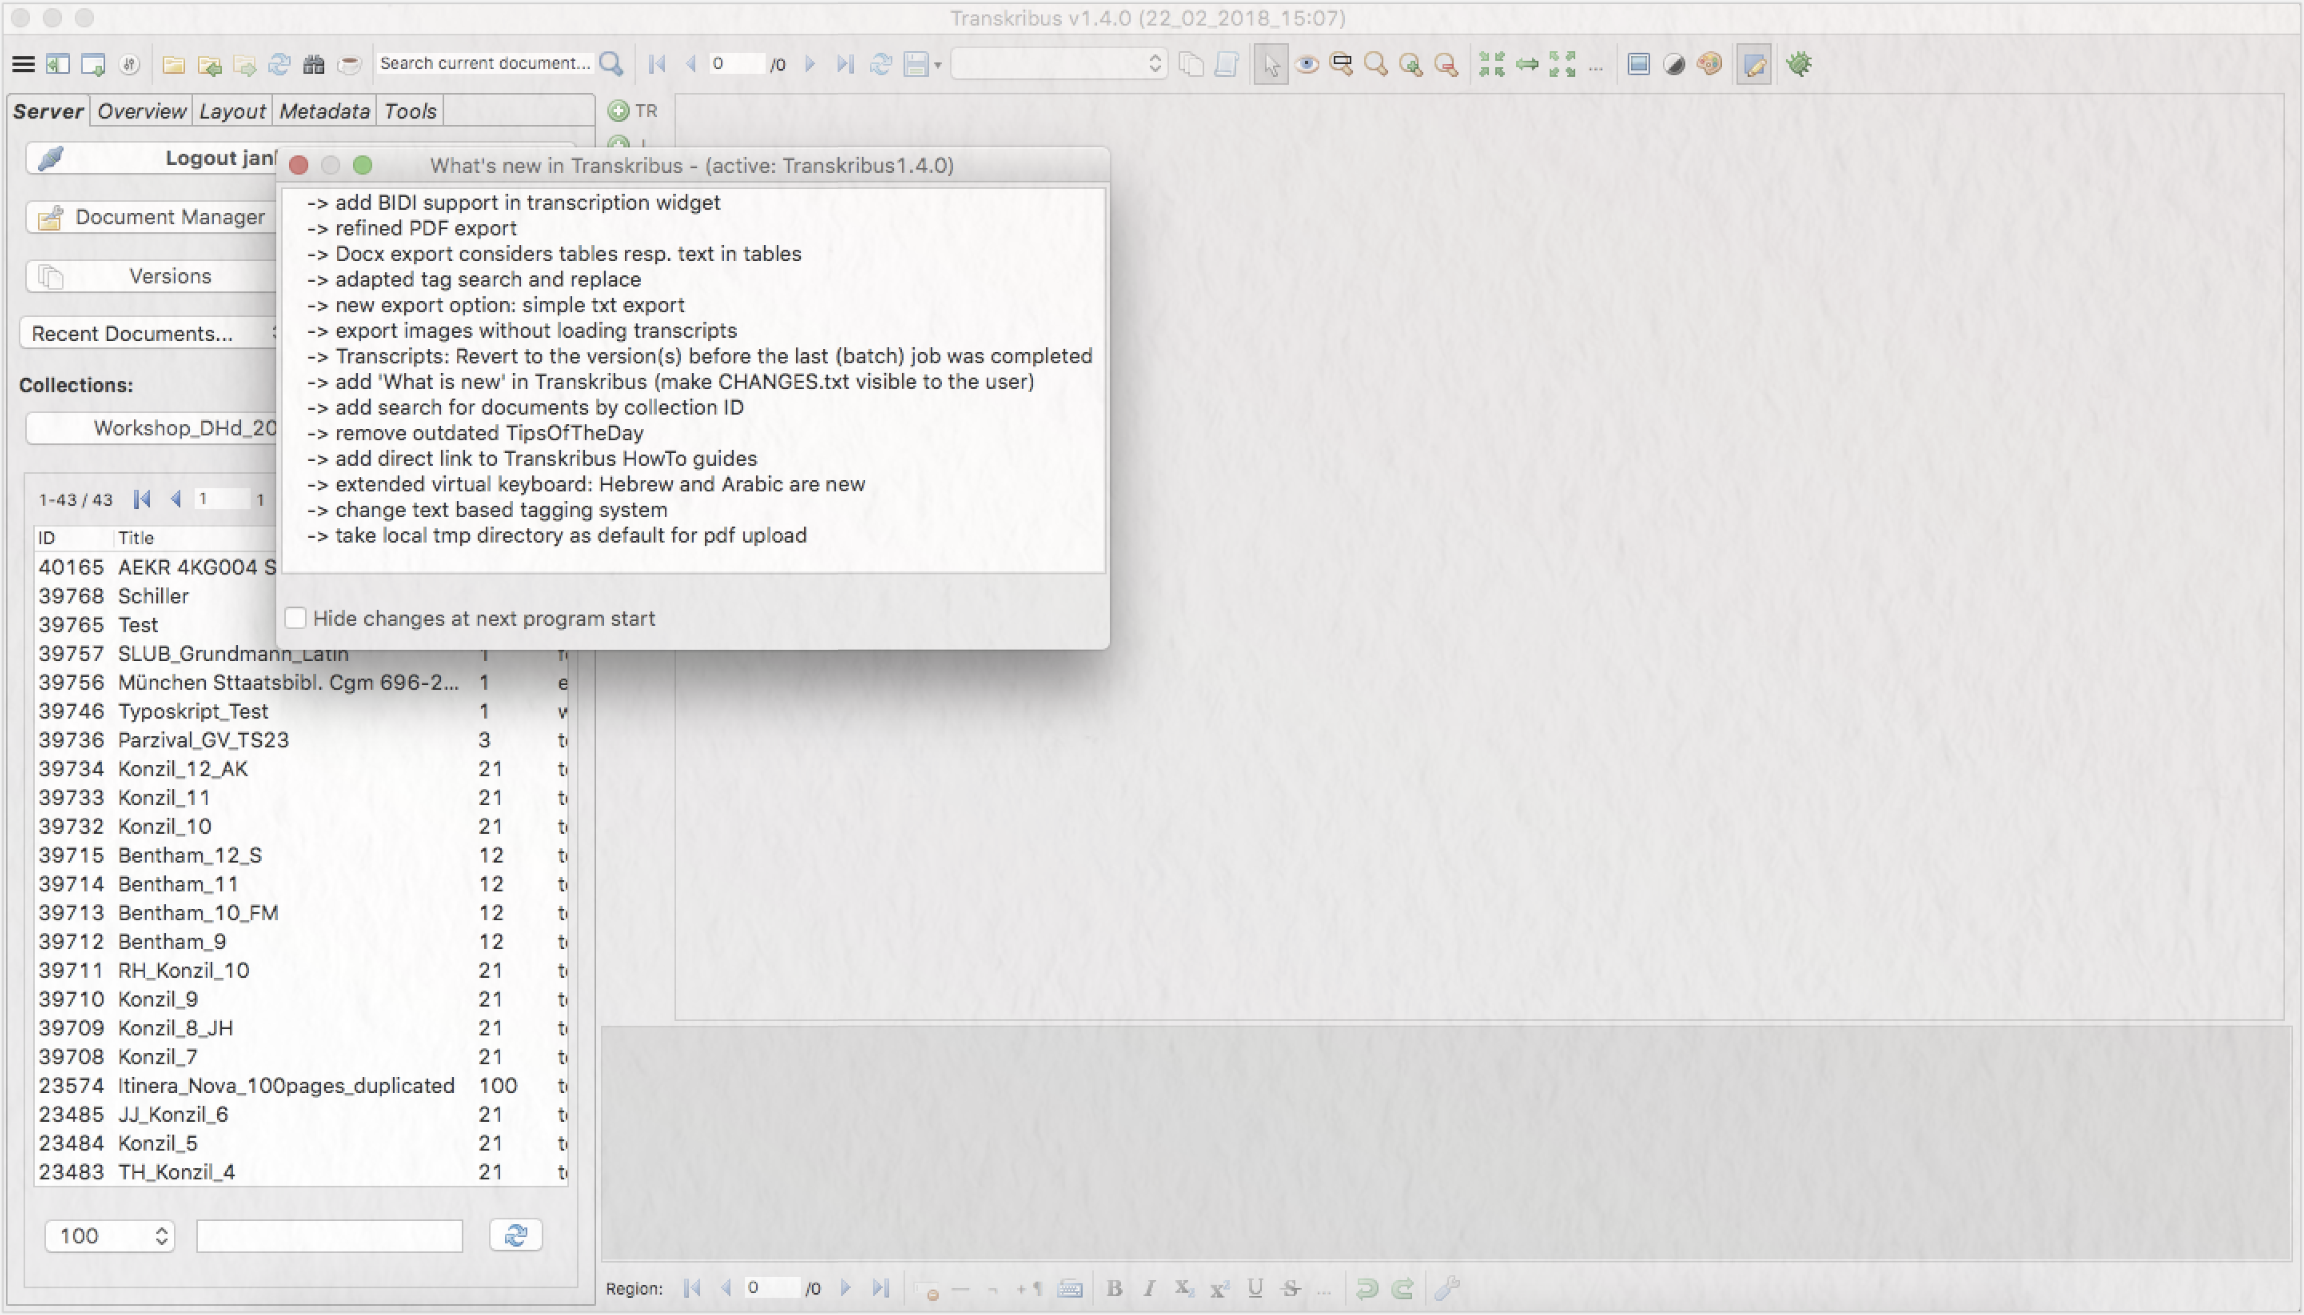Switch to the Layout tab

point(232,111)
